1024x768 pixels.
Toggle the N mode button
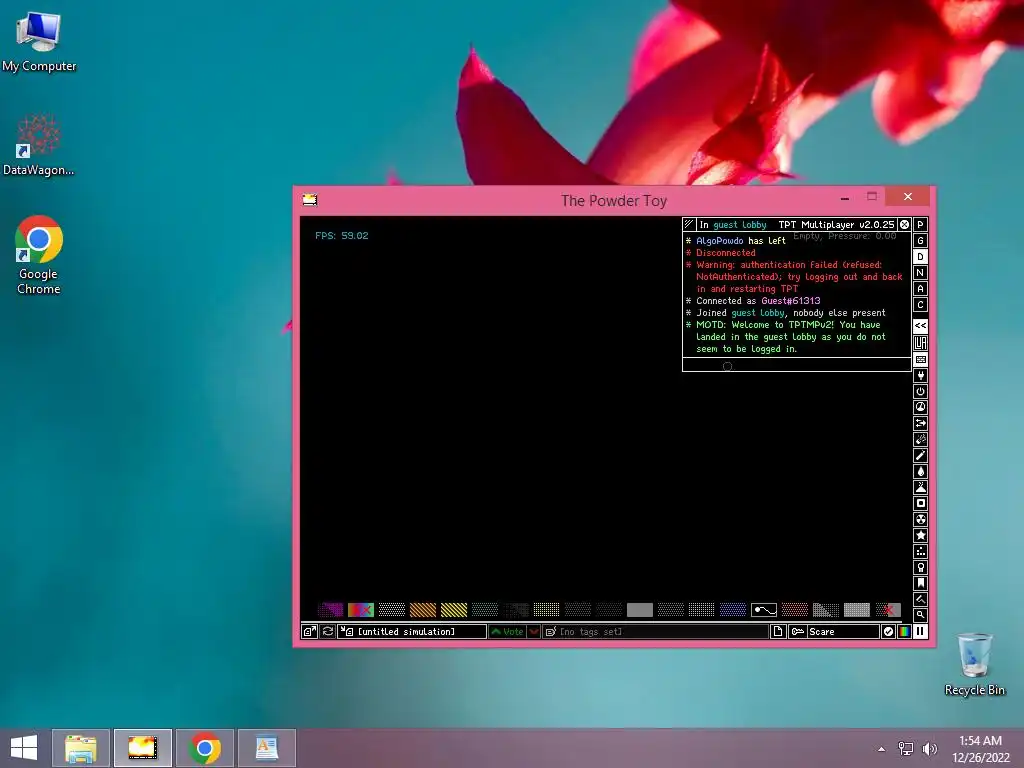pos(920,272)
